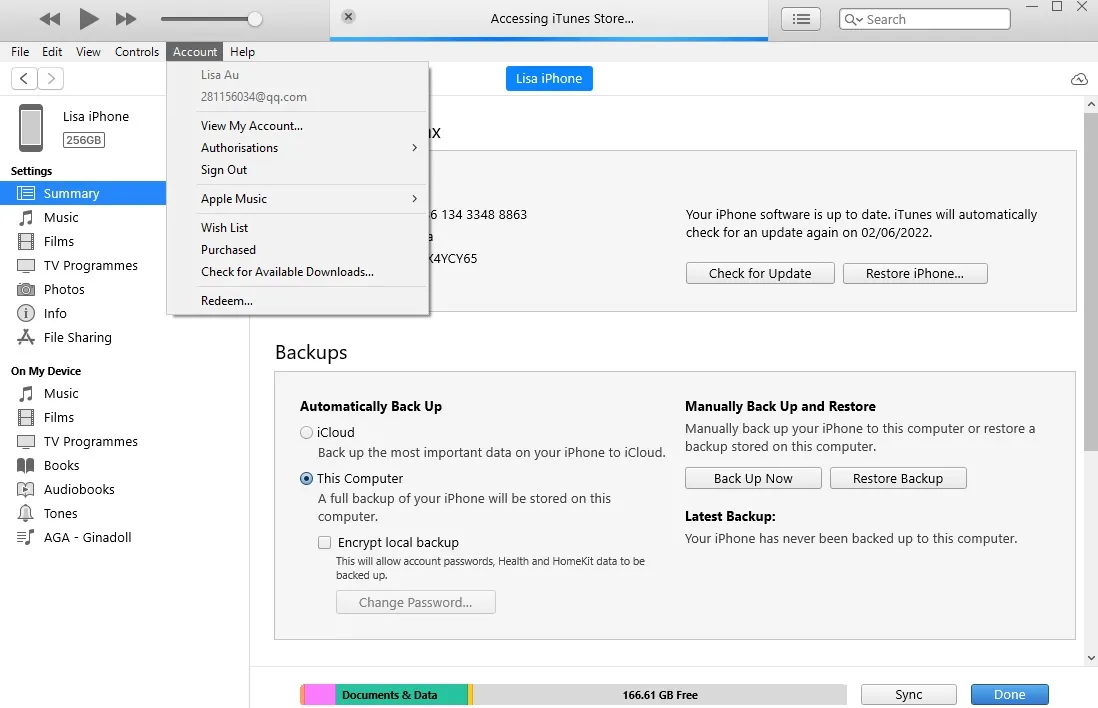Click the Lisa iPhone device button
Screen dimensions: 1098x708
[549, 78]
